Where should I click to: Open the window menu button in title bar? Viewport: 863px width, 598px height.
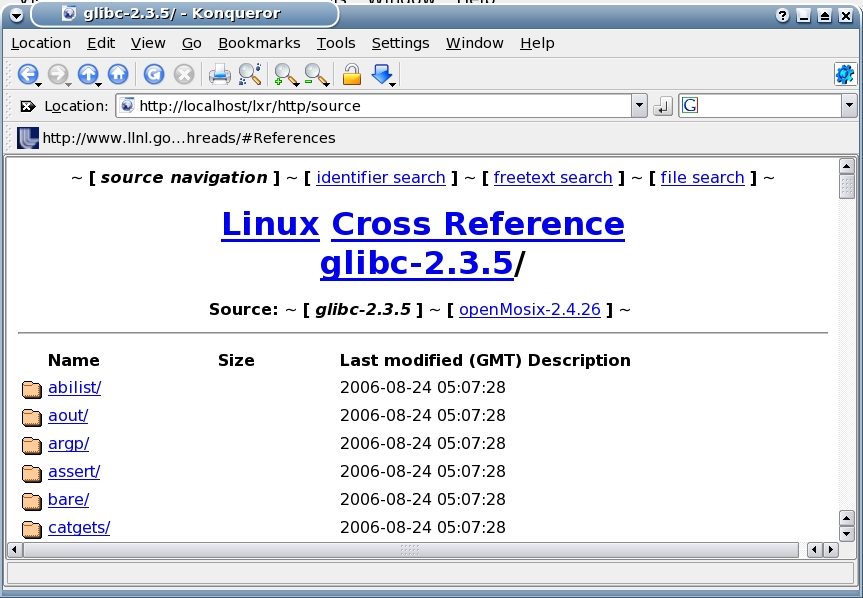click(x=16, y=14)
